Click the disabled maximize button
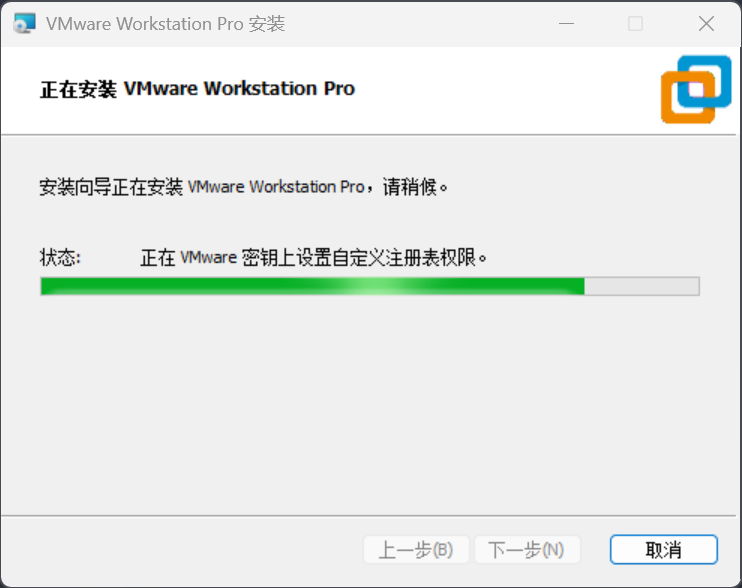The height and width of the screenshot is (588, 742). coord(635,23)
